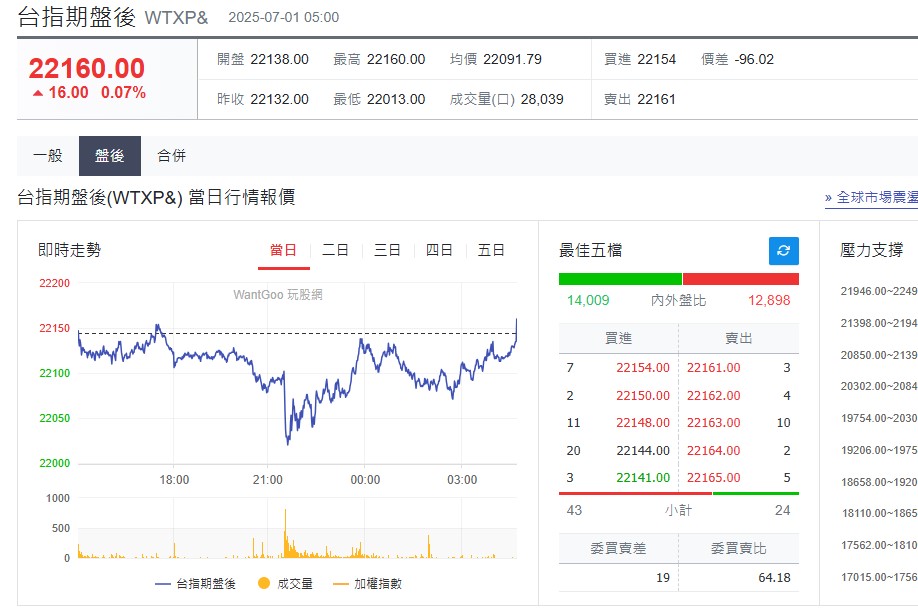The height and width of the screenshot is (612, 918).
Task: Open the 合併 session tab
Action: click(172, 156)
